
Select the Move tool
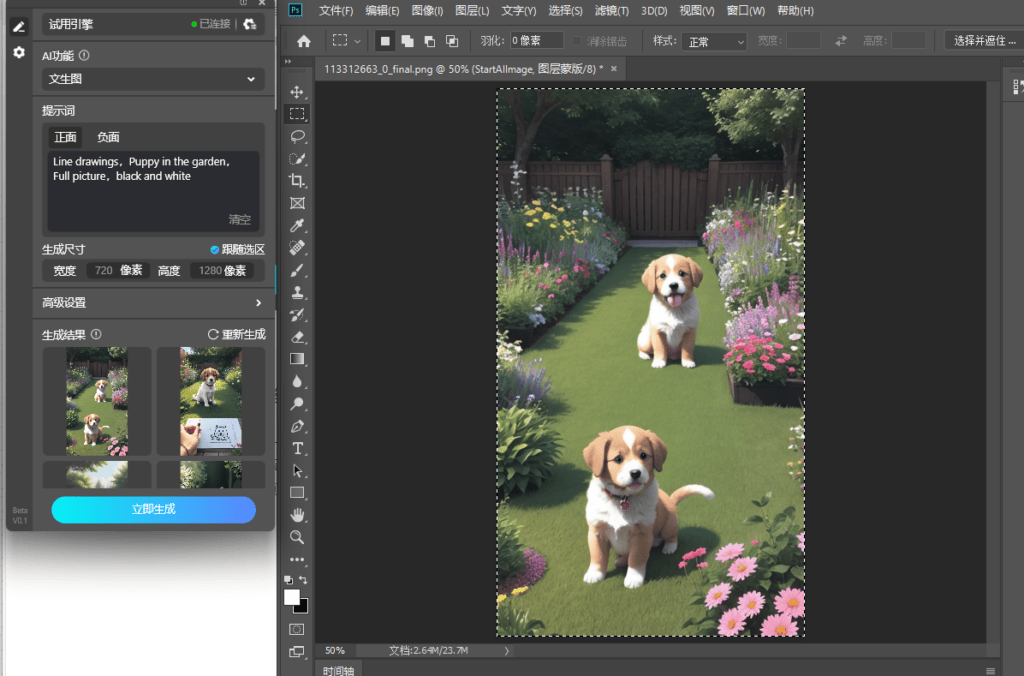[297, 91]
